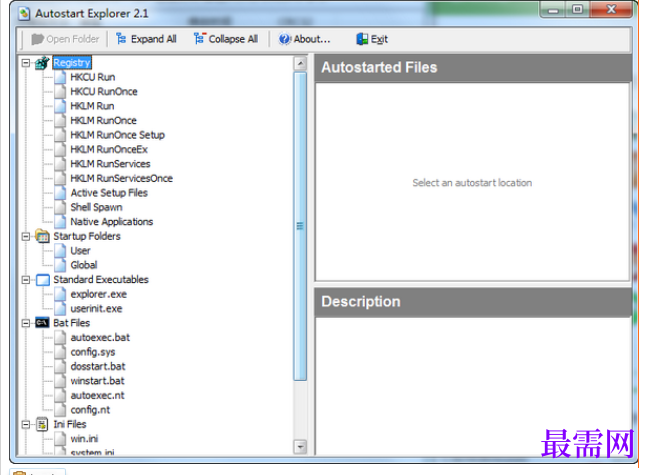Screen dimensions: 653x475
Task: Click the Native Applications document icon
Action: click(60, 222)
